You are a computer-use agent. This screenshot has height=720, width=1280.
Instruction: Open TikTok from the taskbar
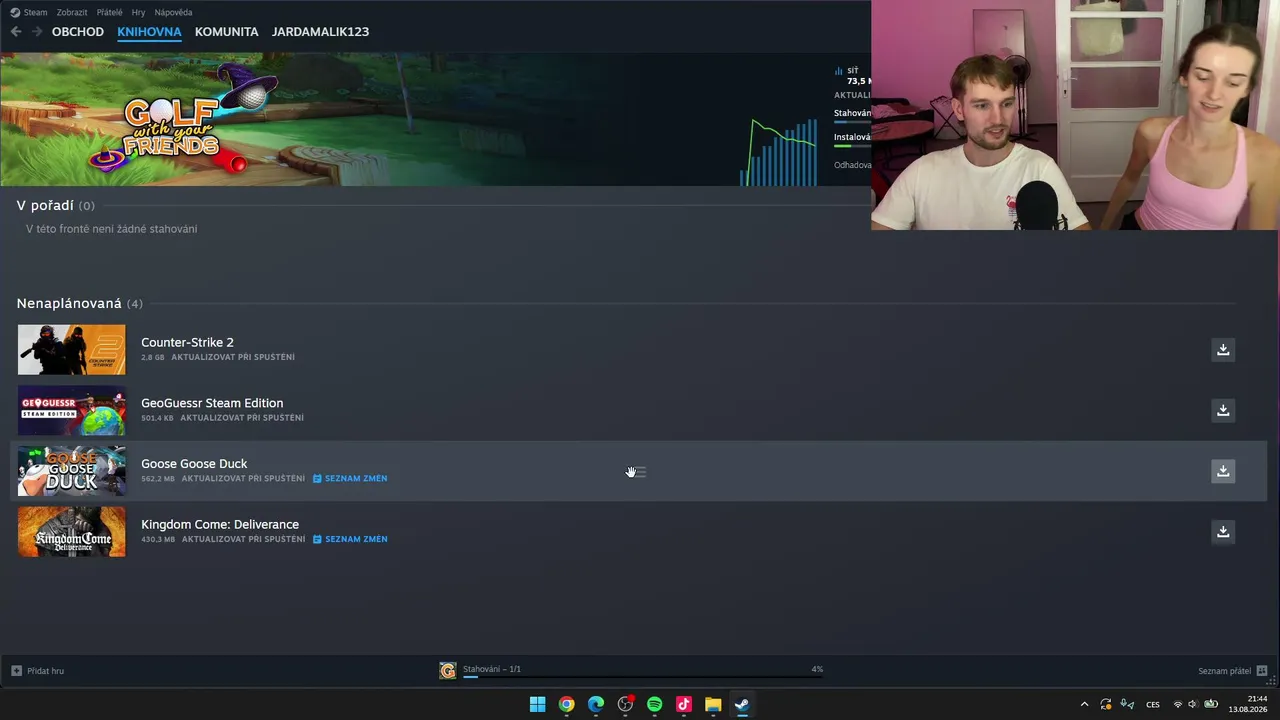[684, 704]
